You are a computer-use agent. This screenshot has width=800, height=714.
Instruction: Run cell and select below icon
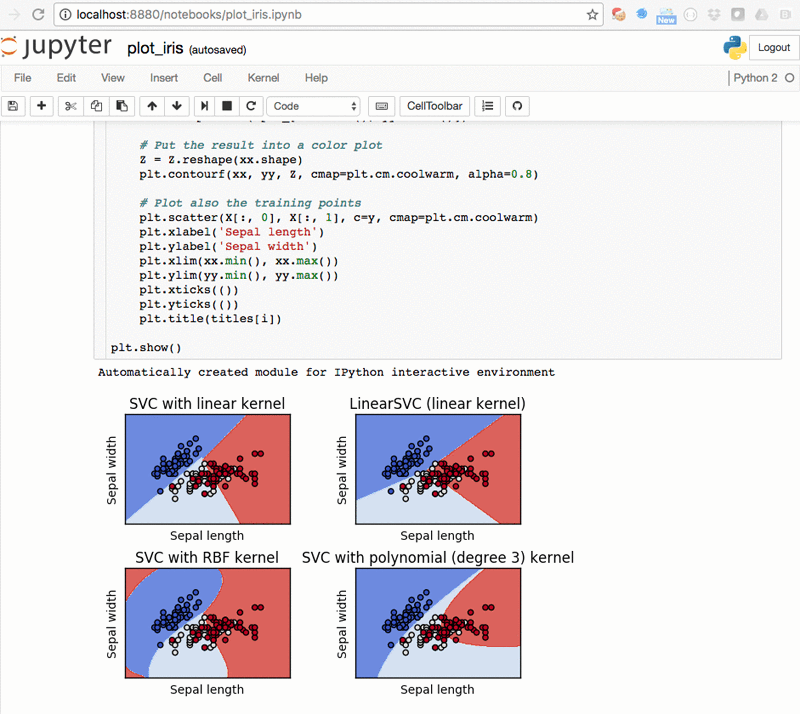204,106
